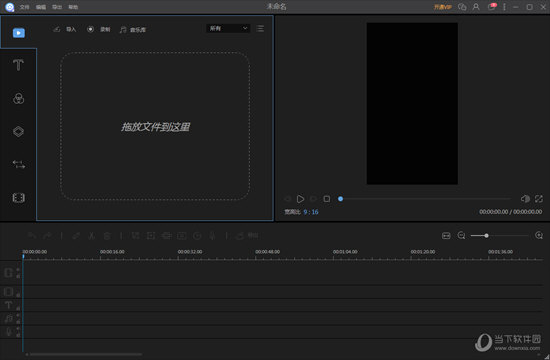Open the 编辑 menu

pos(41,7)
